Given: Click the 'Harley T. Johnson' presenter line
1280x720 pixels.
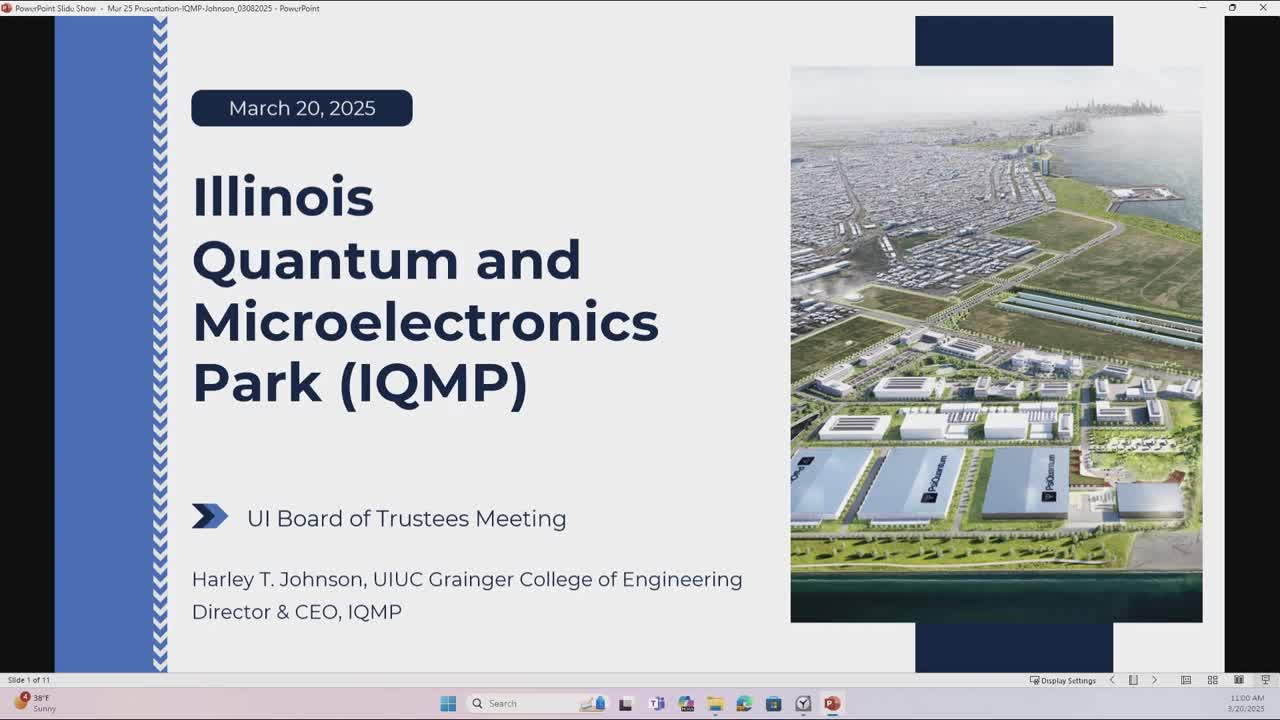Looking at the screenshot, I should coord(467,579).
